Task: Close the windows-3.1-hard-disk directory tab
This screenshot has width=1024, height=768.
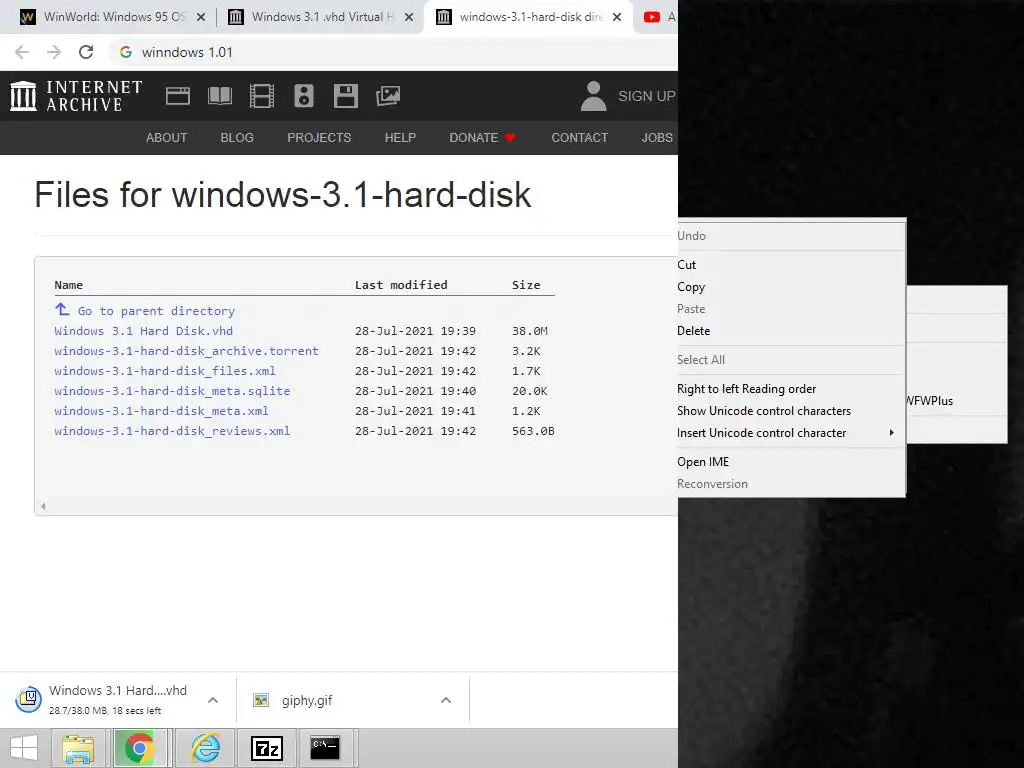Action: click(616, 17)
